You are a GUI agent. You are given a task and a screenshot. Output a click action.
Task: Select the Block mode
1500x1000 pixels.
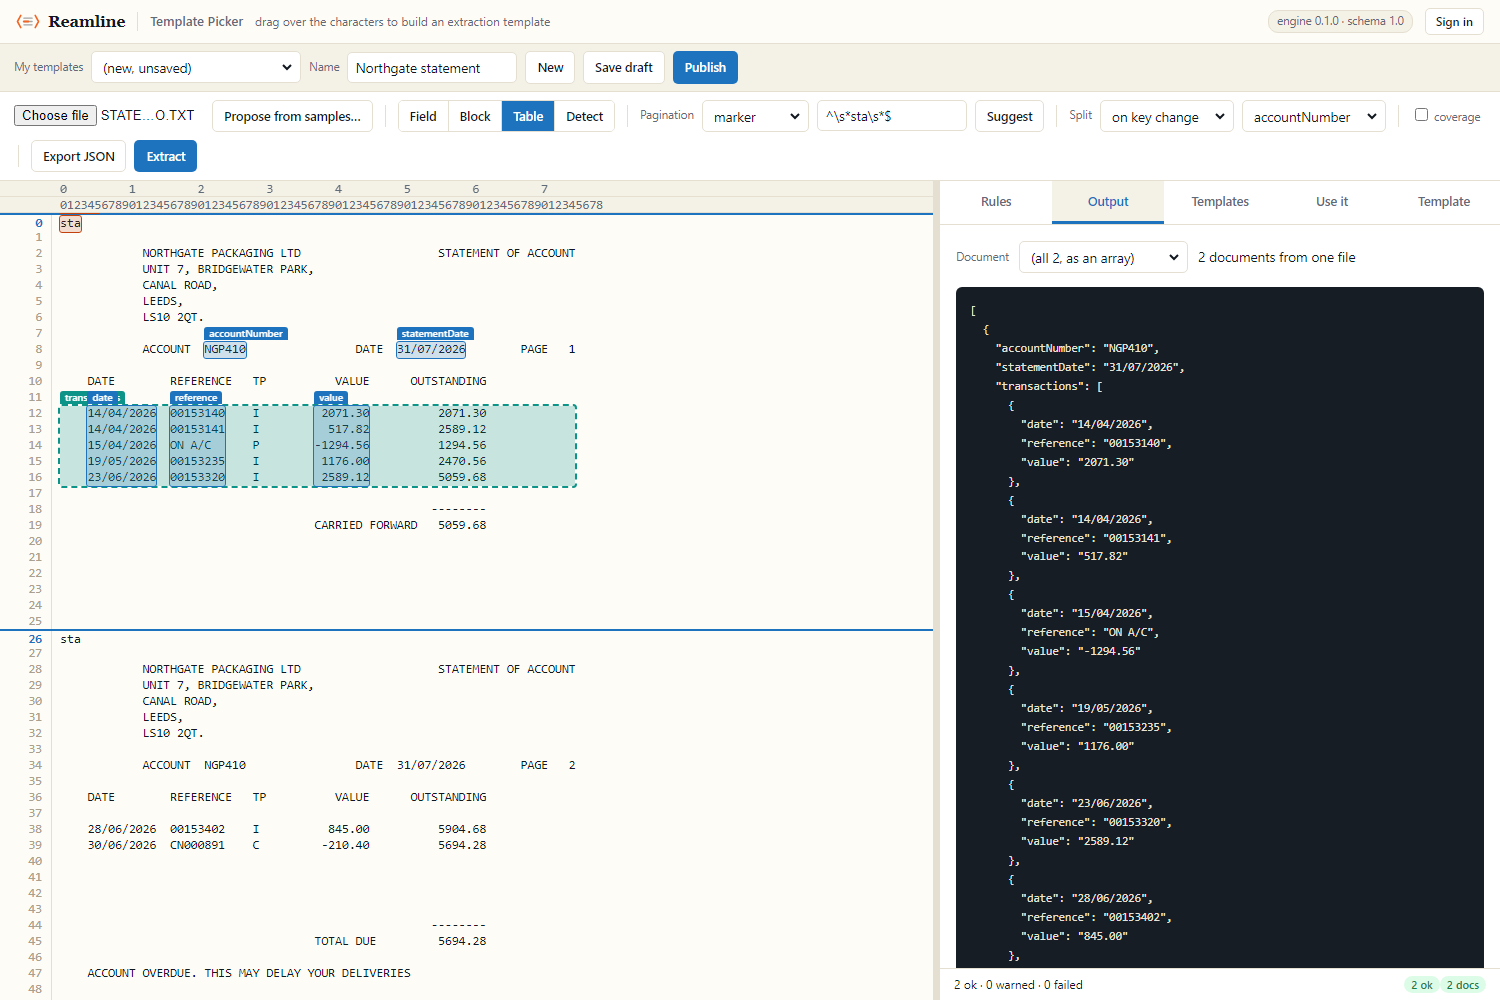(x=475, y=116)
